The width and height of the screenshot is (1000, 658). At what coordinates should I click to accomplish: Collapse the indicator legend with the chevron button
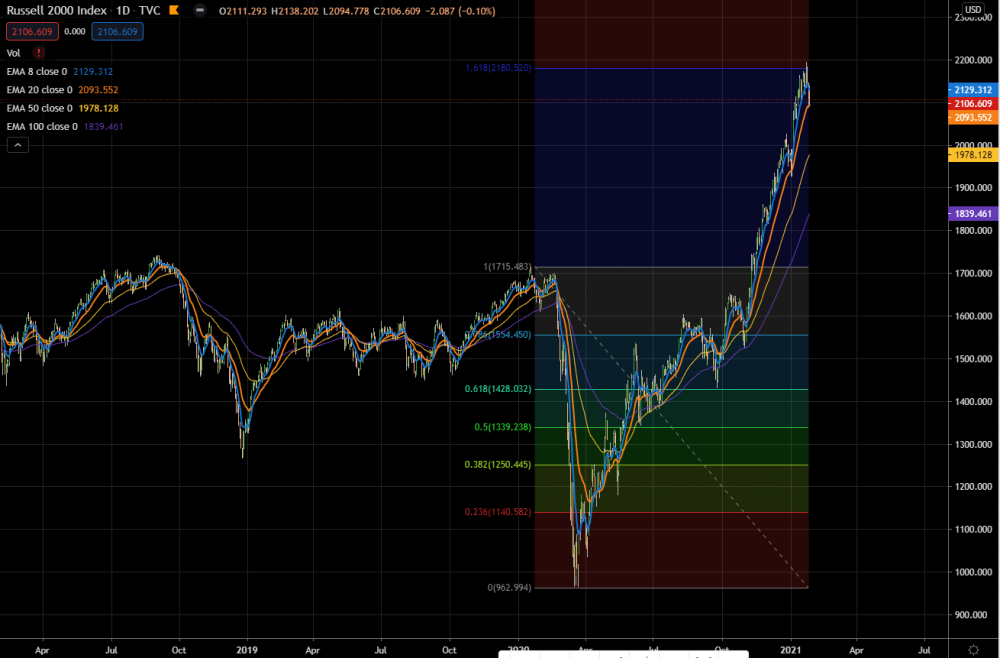click(x=17, y=146)
